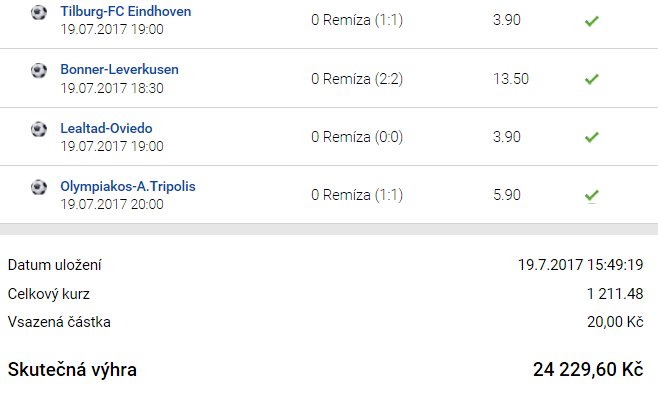The image size is (658, 402).
Task: Click the green checkmark in the Tilburg-FC Eindhoven row
Action: pyautogui.click(x=591, y=20)
